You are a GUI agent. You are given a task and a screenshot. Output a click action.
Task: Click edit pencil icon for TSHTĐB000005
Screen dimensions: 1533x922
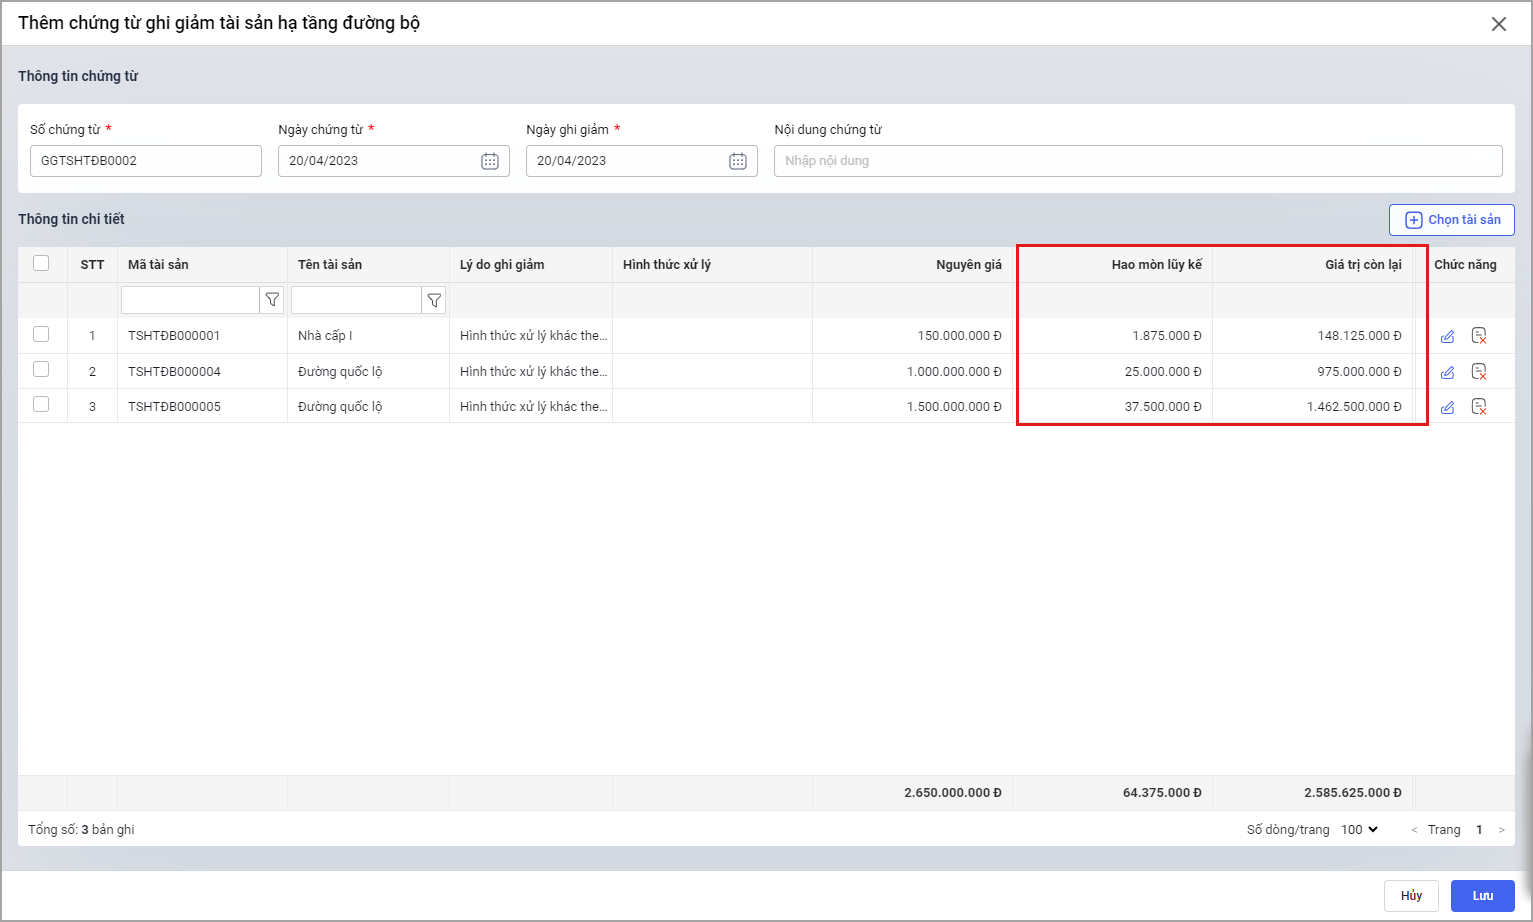[1447, 407]
